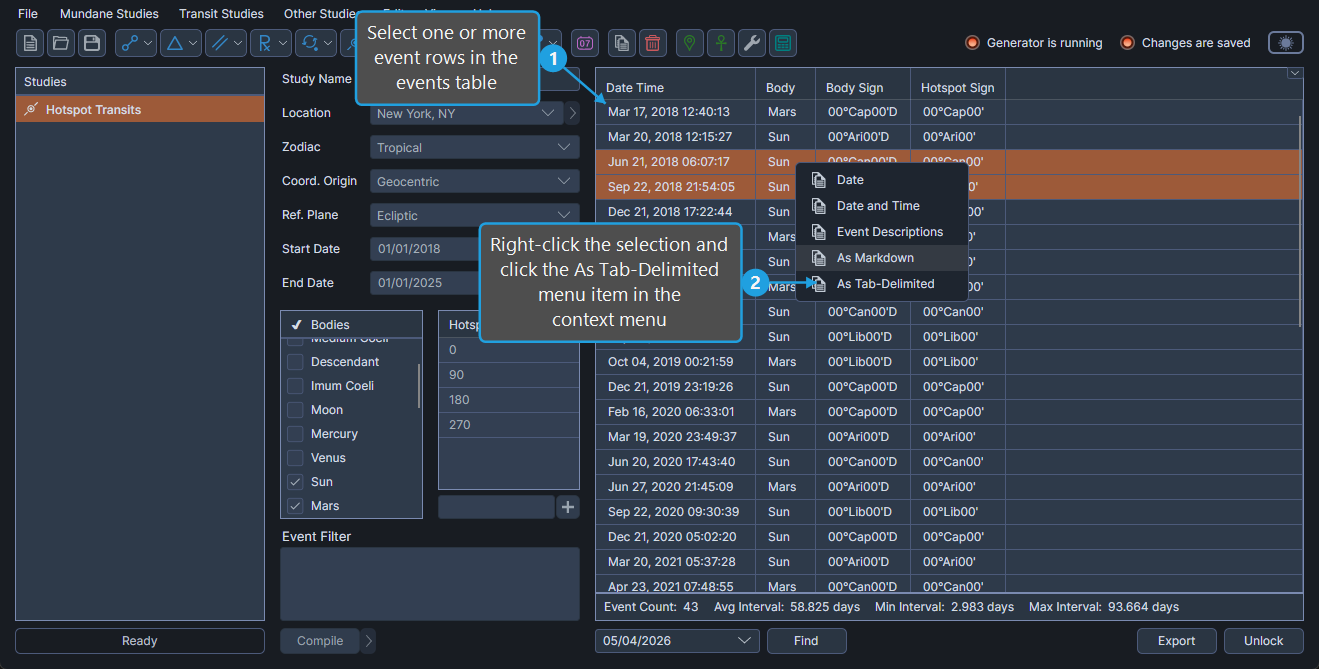Click the Export button
The width and height of the screenshot is (1319, 669).
tap(1176, 641)
